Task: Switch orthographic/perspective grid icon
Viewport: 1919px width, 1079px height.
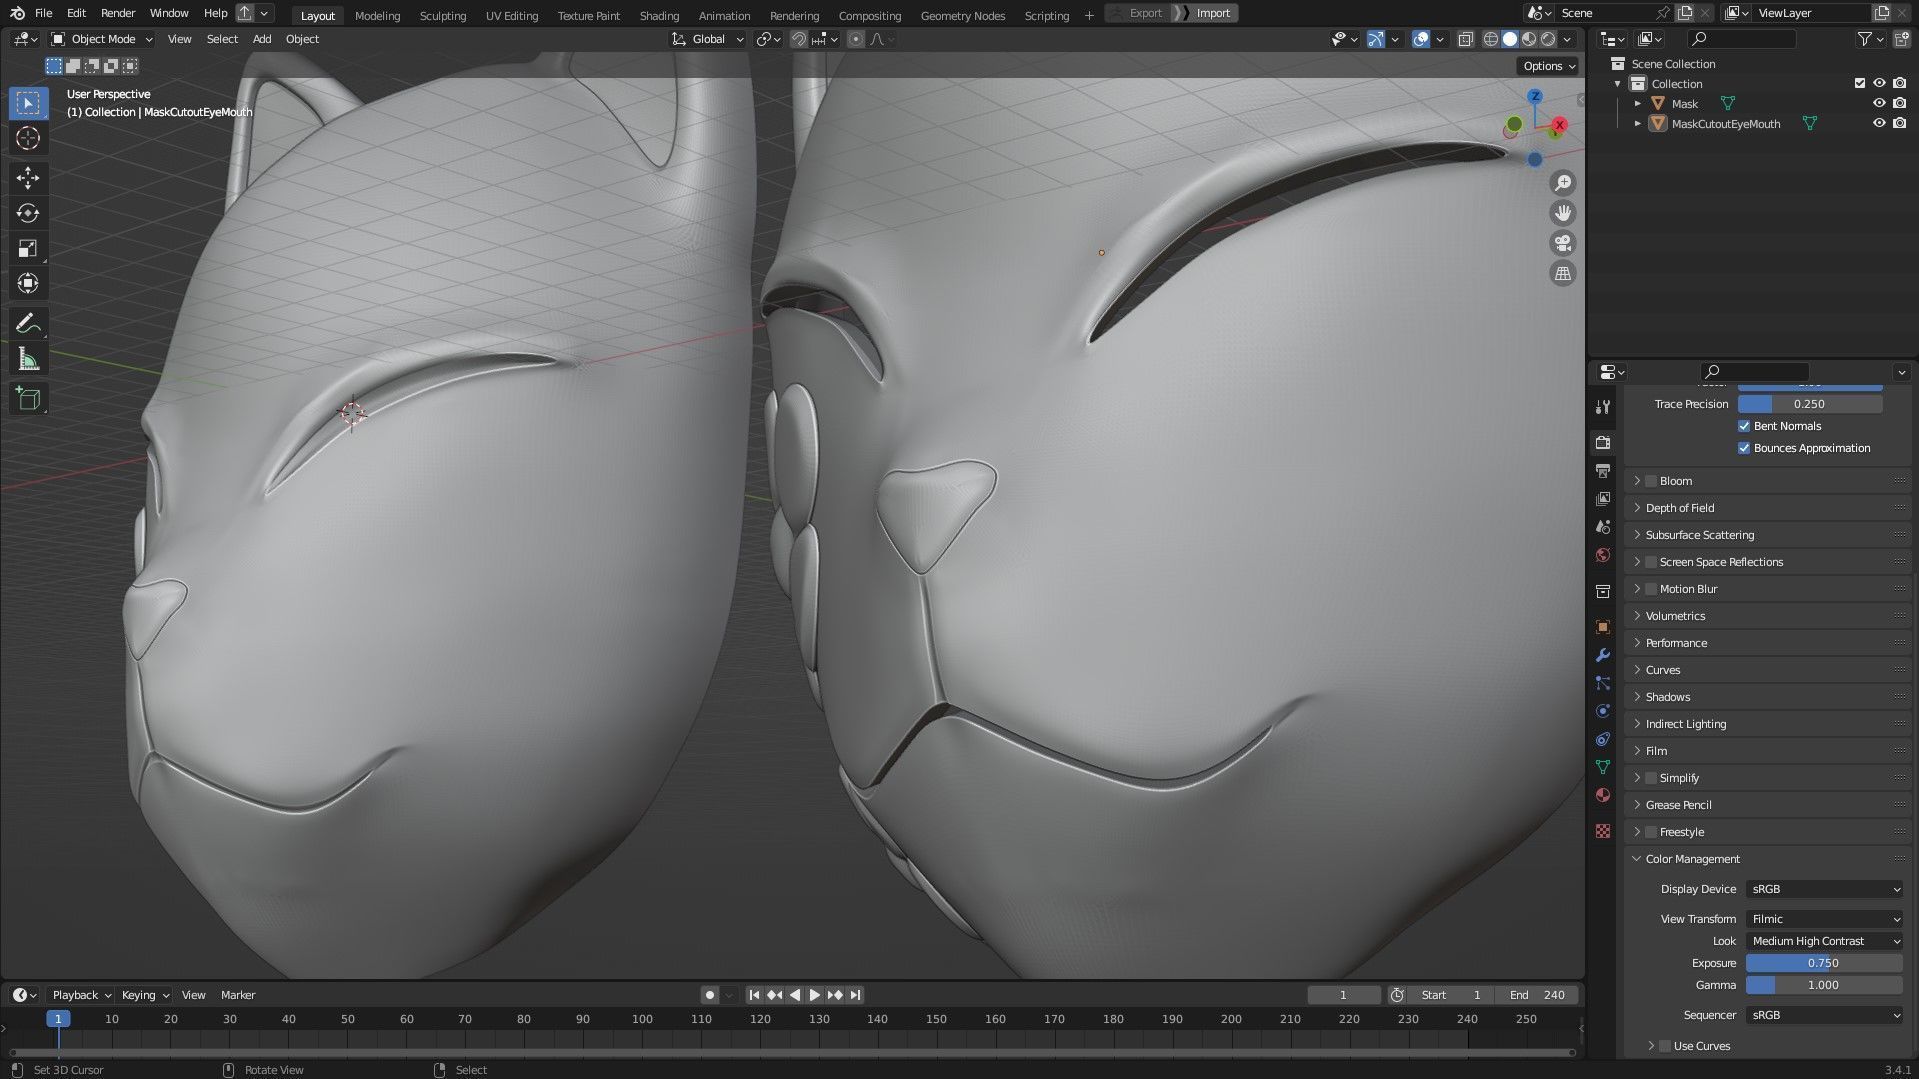Action: tap(1562, 273)
